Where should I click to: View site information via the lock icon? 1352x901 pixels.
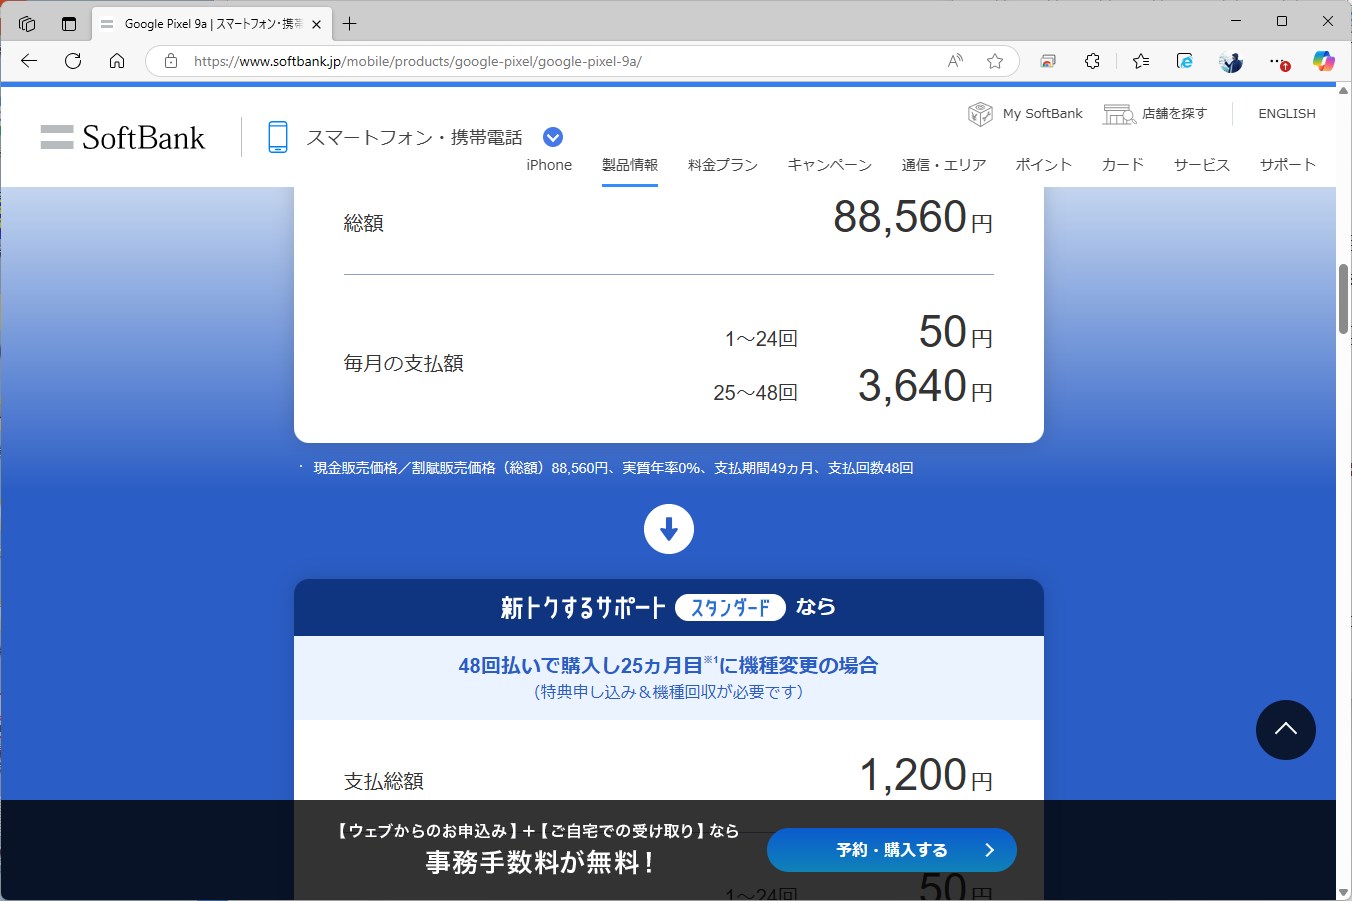pos(171,61)
